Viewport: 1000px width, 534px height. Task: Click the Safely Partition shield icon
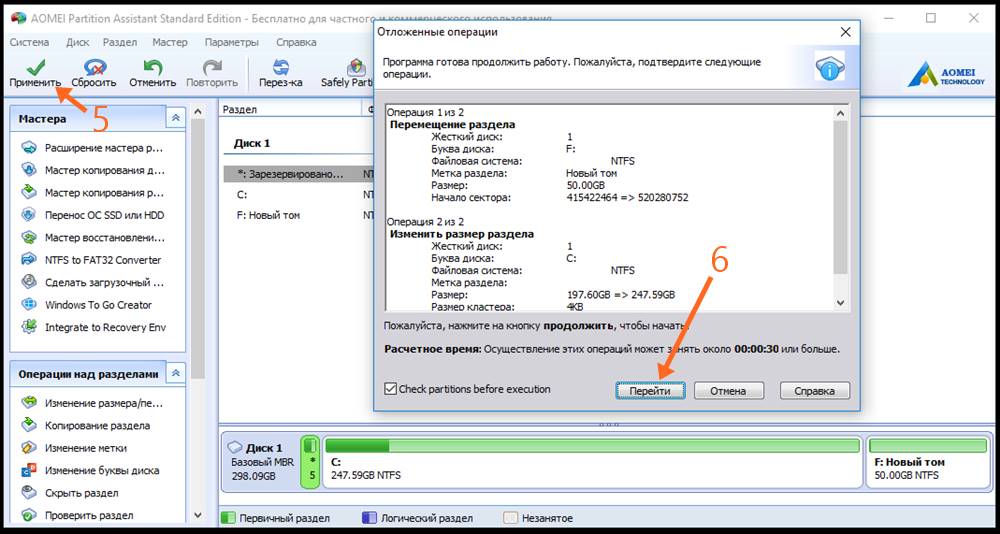[x=357, y=66]
